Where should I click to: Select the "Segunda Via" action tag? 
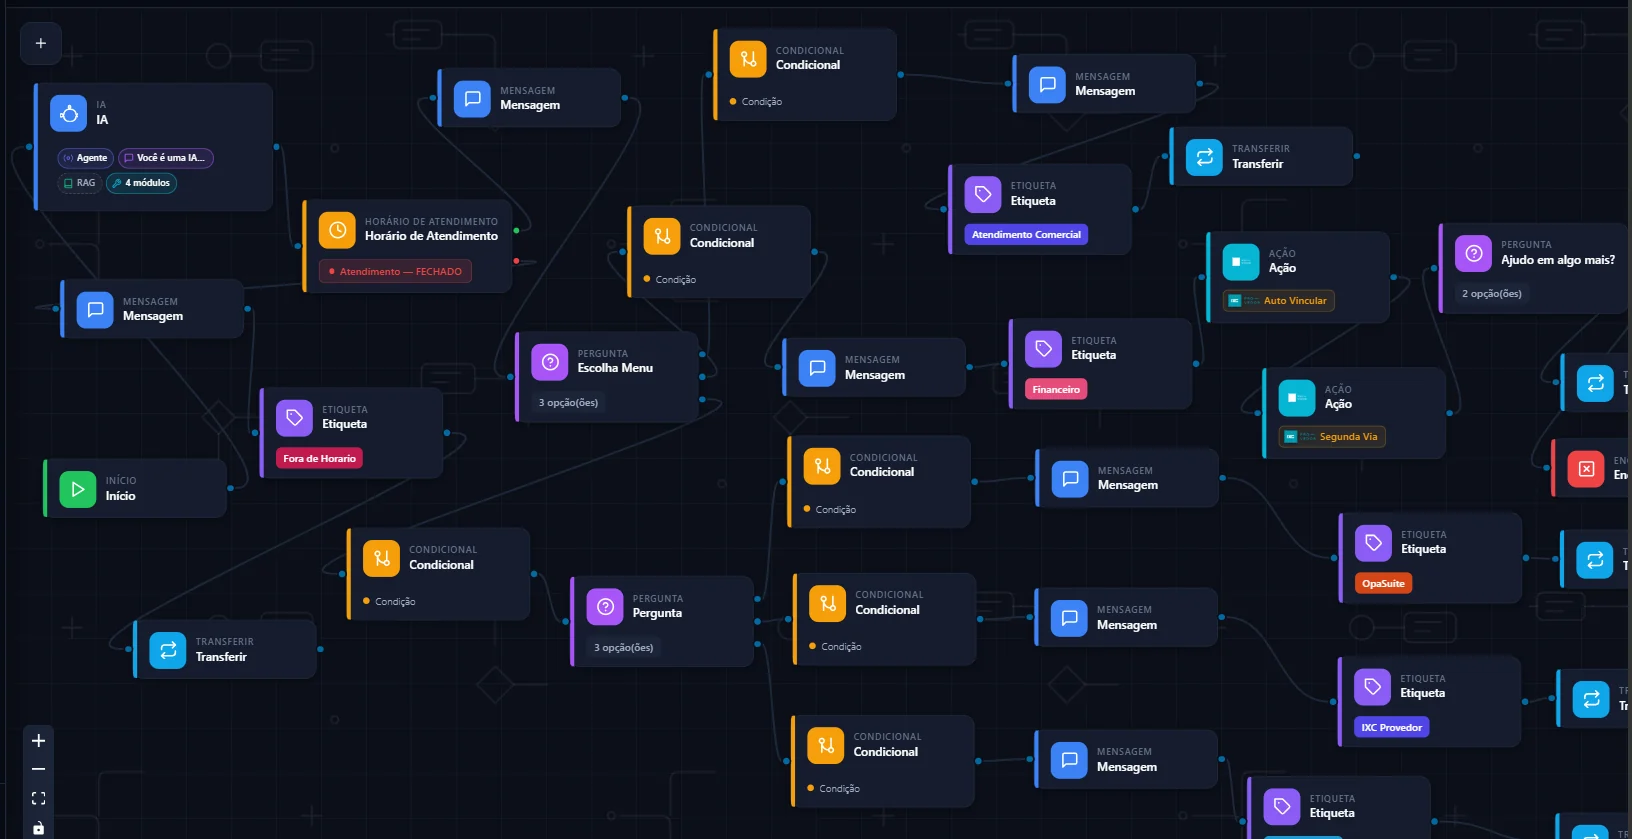click(x=1332, y=437)
